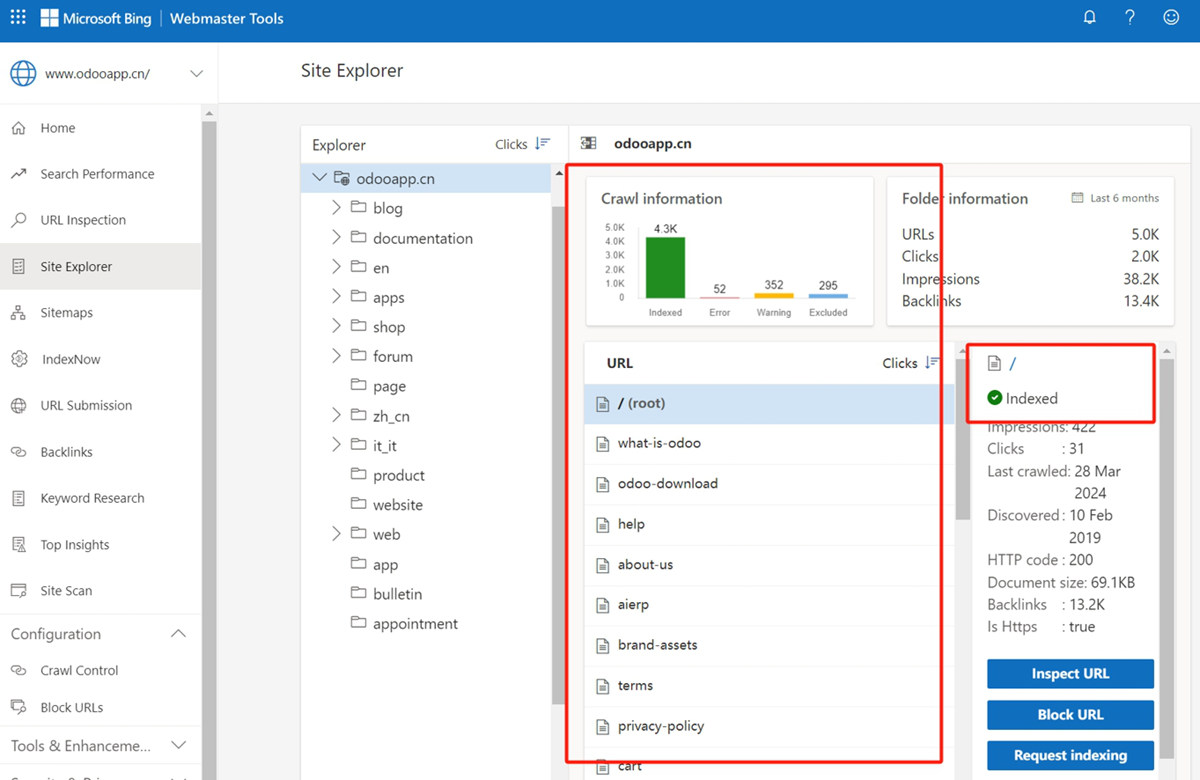The height and width of the screenshot is (780, 1200).
Task: Open the app launcher grid icon
Action: (x=18, y=18)
